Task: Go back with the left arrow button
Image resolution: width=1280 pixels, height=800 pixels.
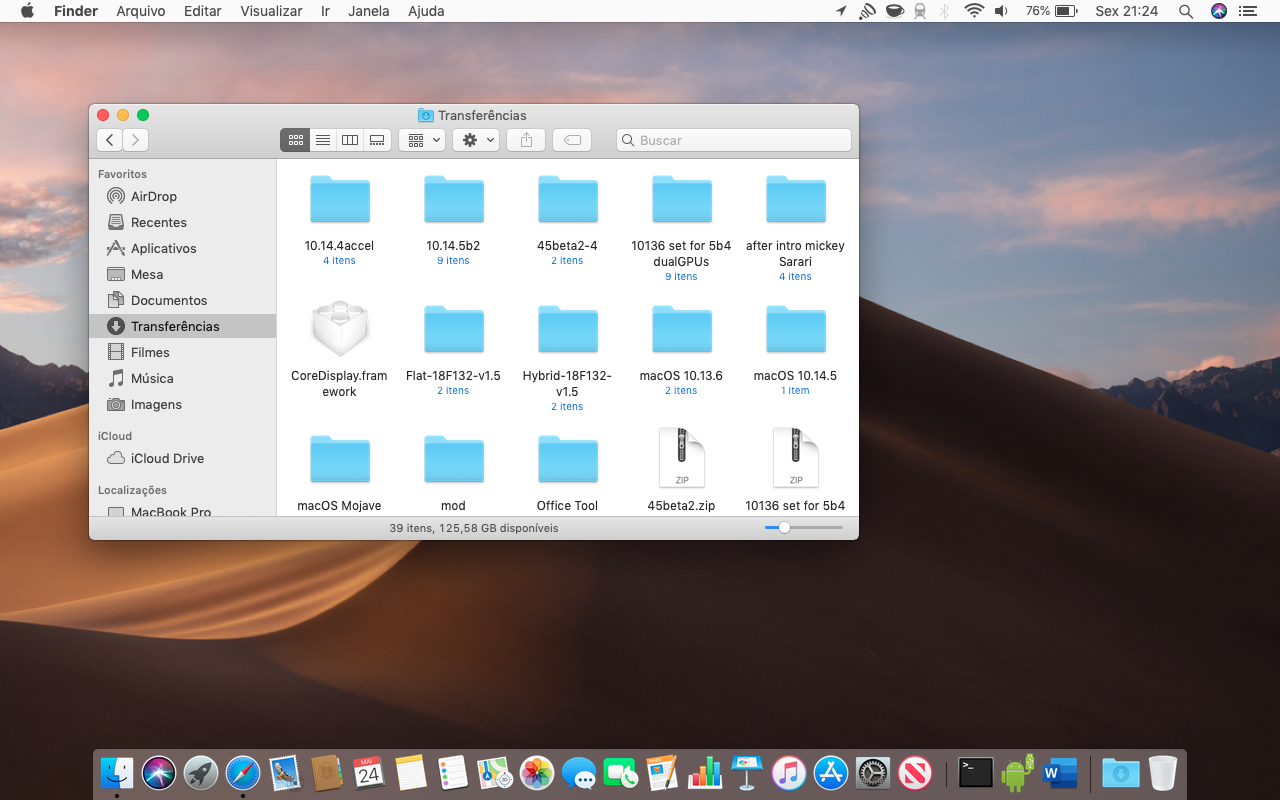Action: 110,140
